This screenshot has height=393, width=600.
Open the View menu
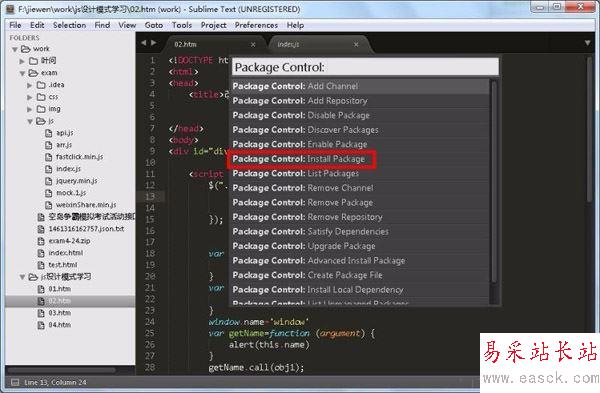tap(127, 25)
